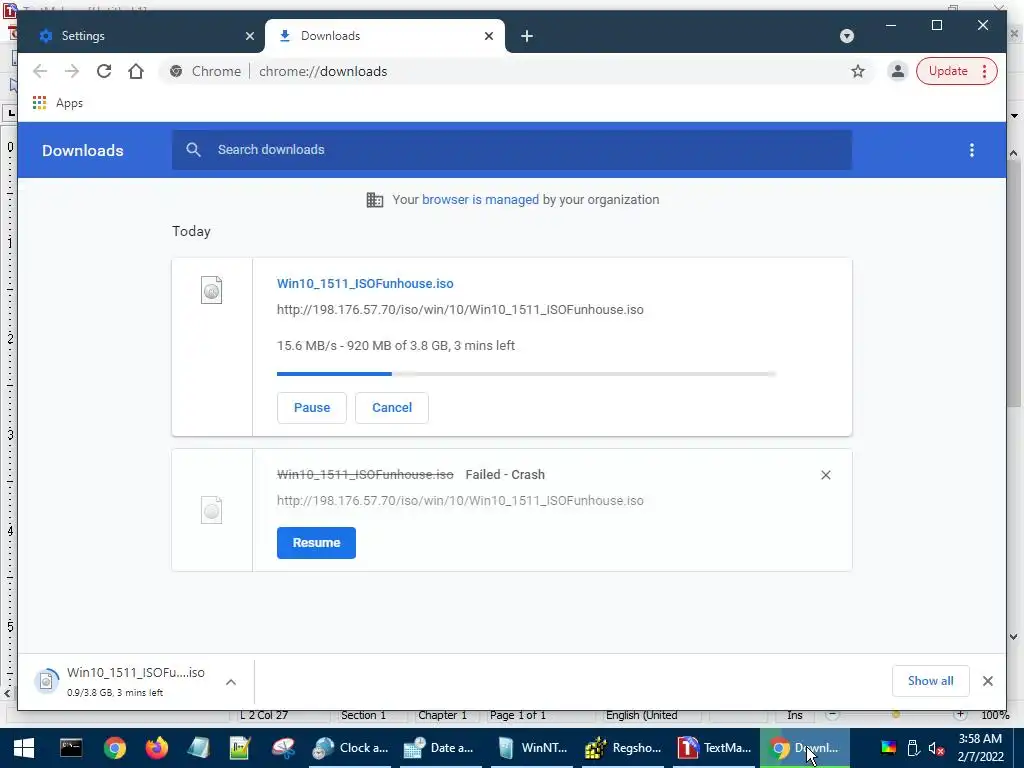Launch Firefox from the taskbar
The width and height of the screenshot is (1024, 768).
coord(157,748)
